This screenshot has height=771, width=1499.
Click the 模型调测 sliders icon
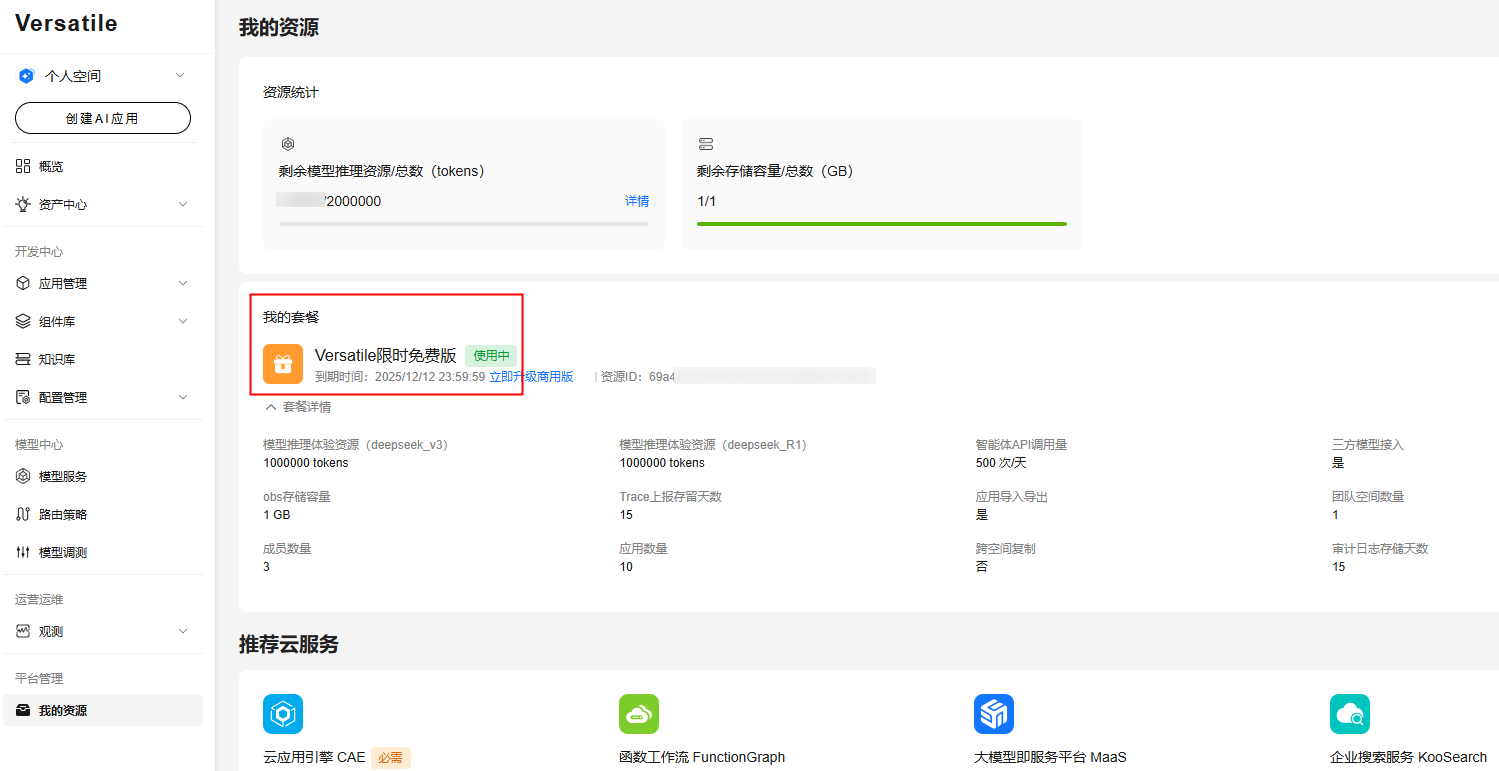(x=23, y=552)
